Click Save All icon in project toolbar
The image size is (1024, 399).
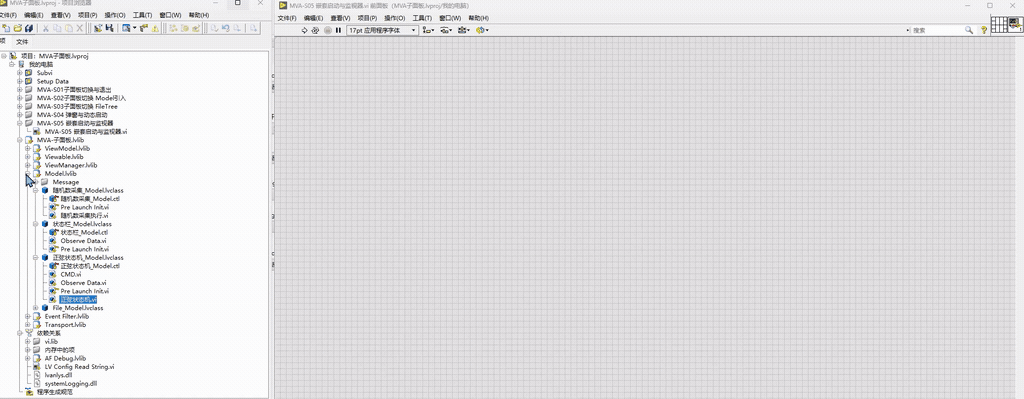coord(29,28)
